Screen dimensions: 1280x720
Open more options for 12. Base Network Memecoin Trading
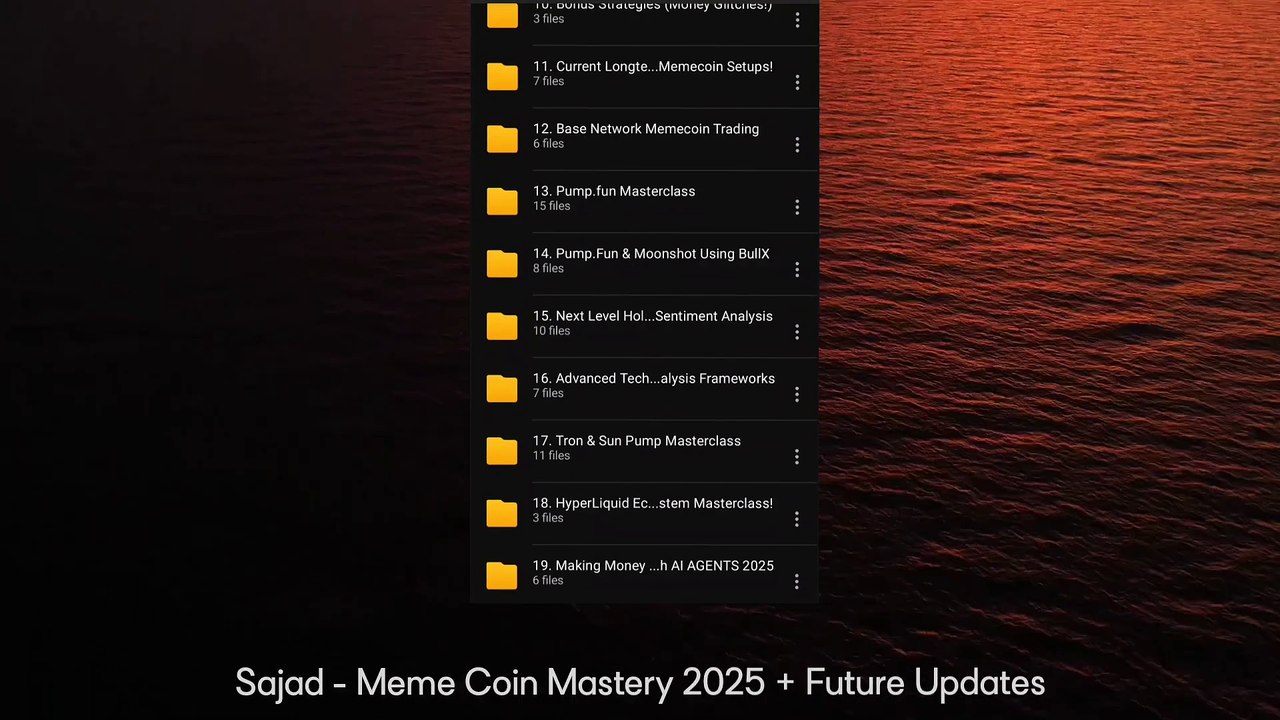[x=797, y=145]
